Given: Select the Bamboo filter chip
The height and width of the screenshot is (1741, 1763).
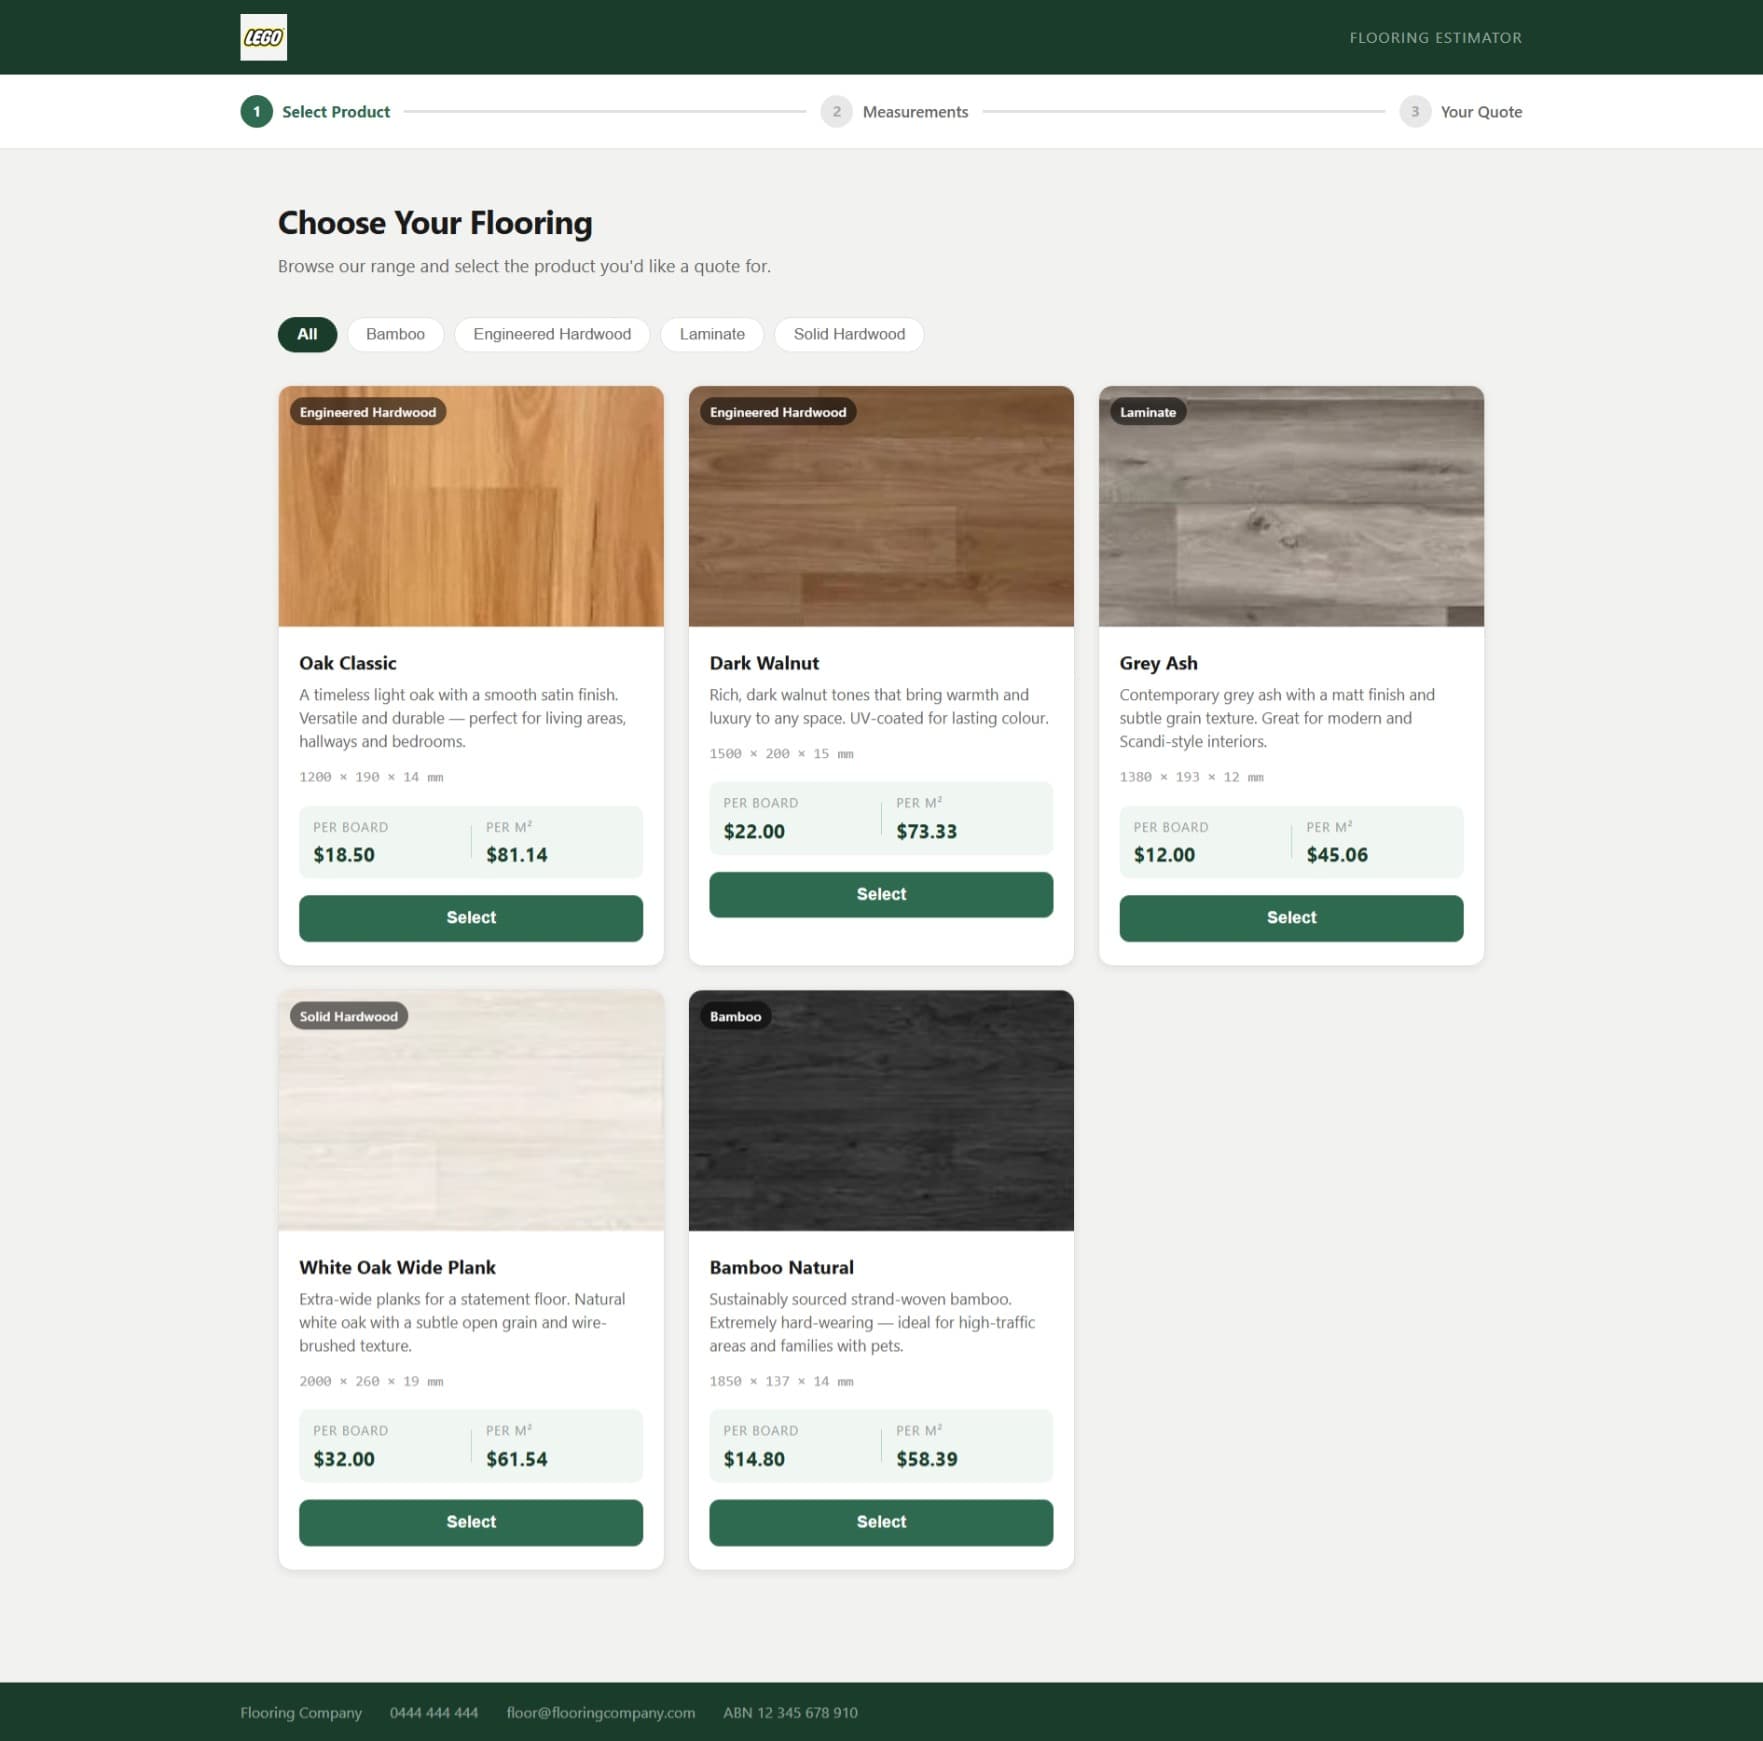Looking at the screenshot, I should pos(395,334).
